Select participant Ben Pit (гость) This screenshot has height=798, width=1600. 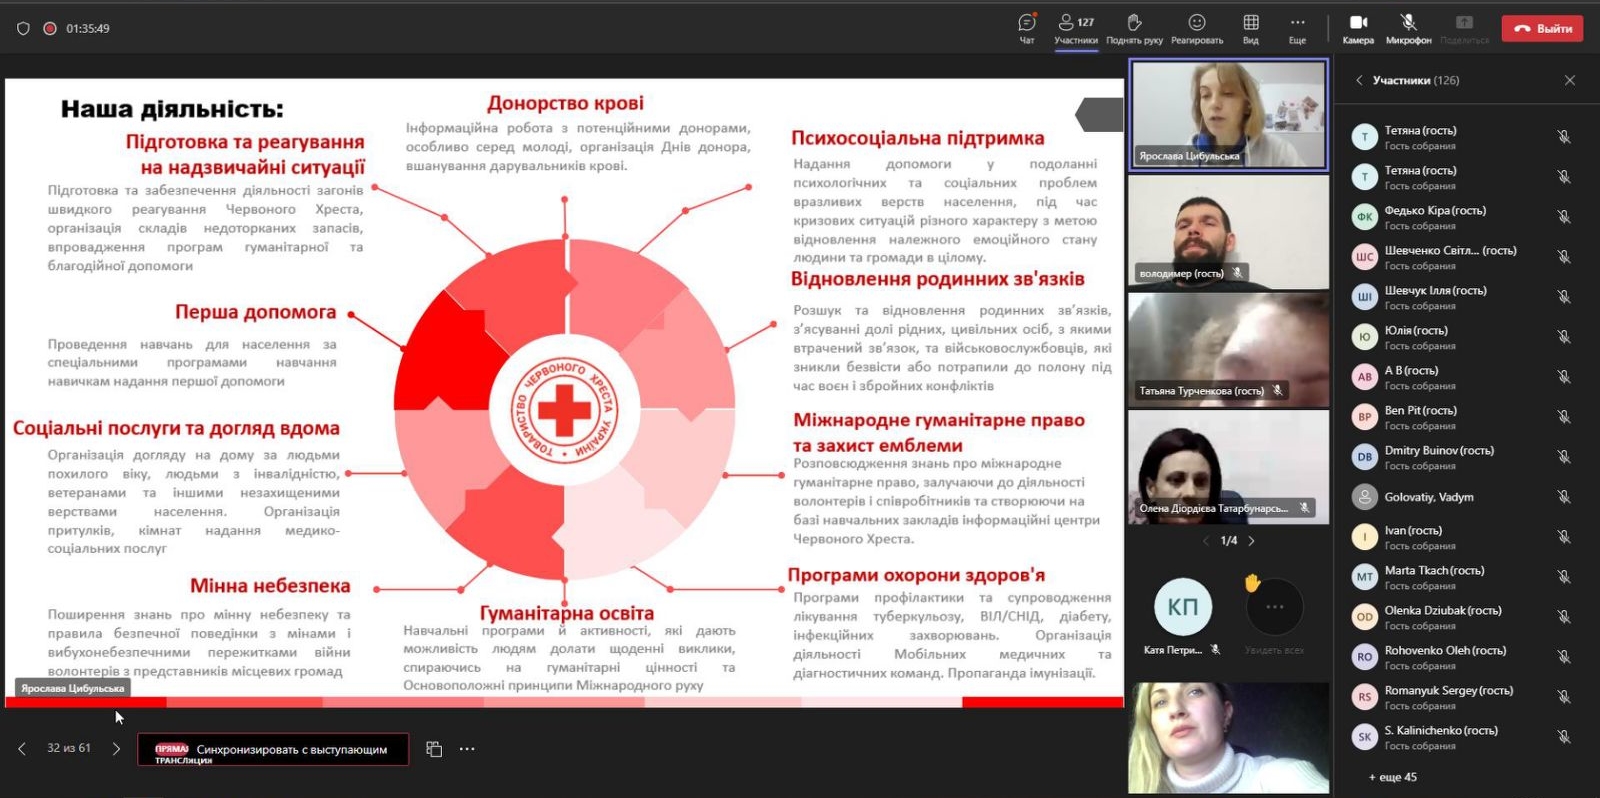1460,417
